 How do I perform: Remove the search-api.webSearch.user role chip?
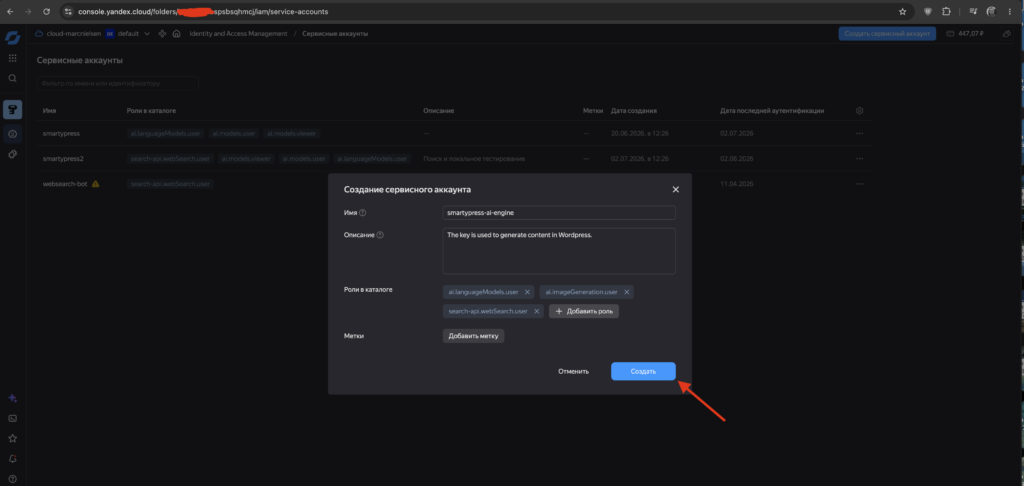tap(536, 312)
